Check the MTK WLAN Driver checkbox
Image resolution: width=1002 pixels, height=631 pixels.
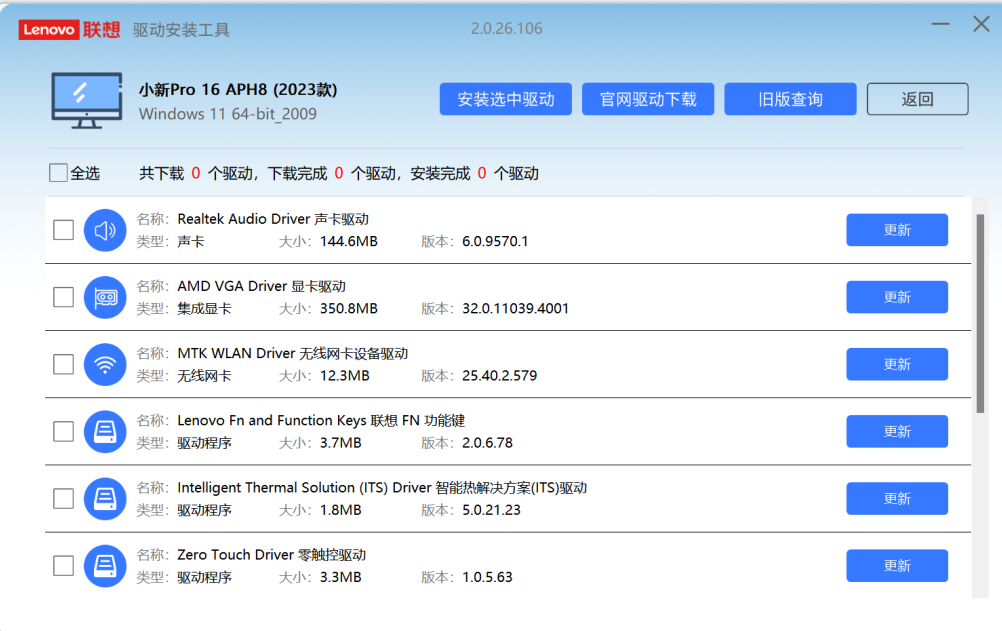click(63, 364)
